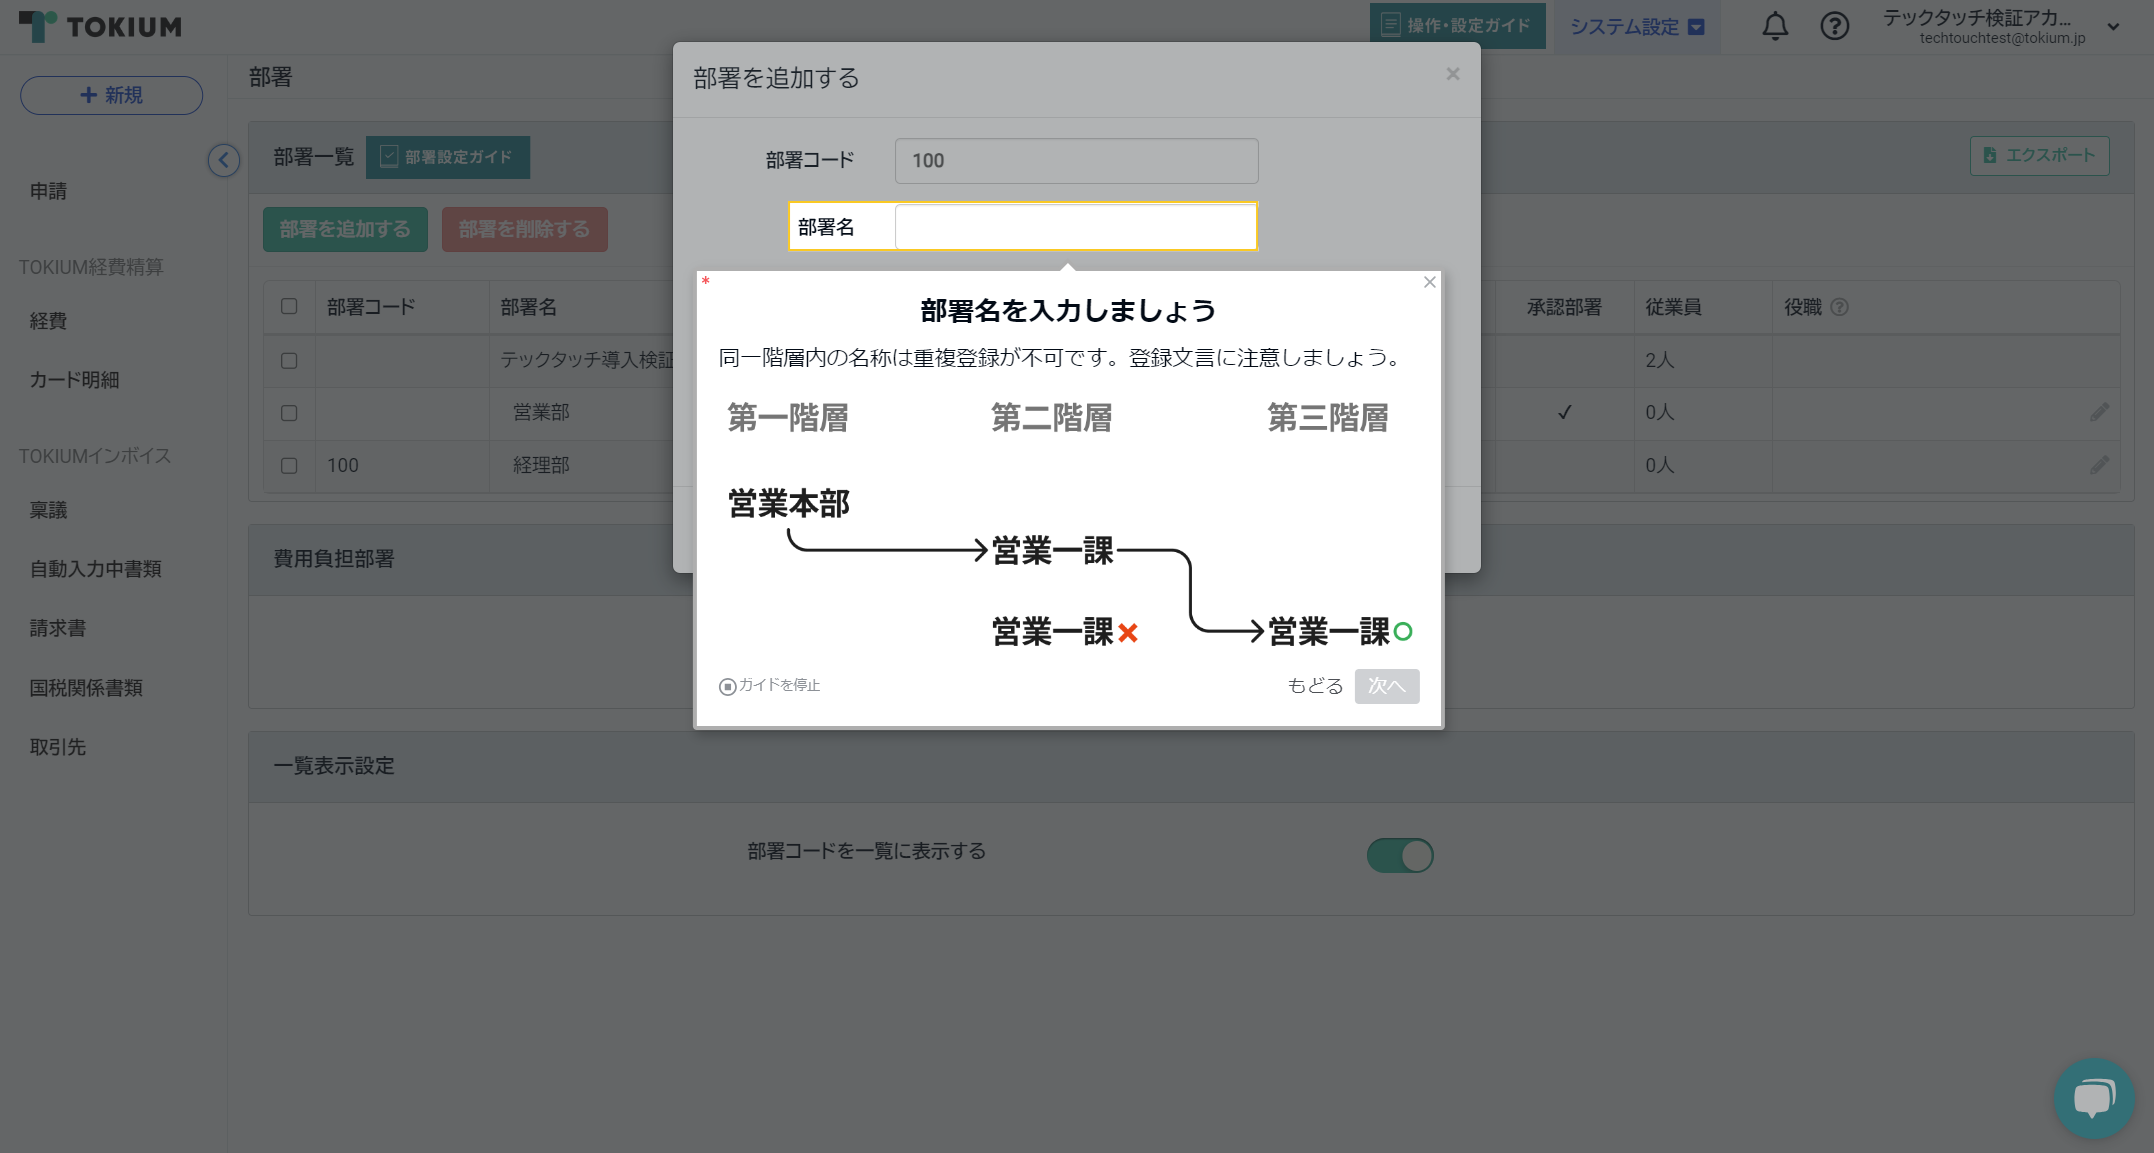Screen dimensions: 2154x1153
Task: Open the システム設定 dropdown
Action: point(1636,26)
